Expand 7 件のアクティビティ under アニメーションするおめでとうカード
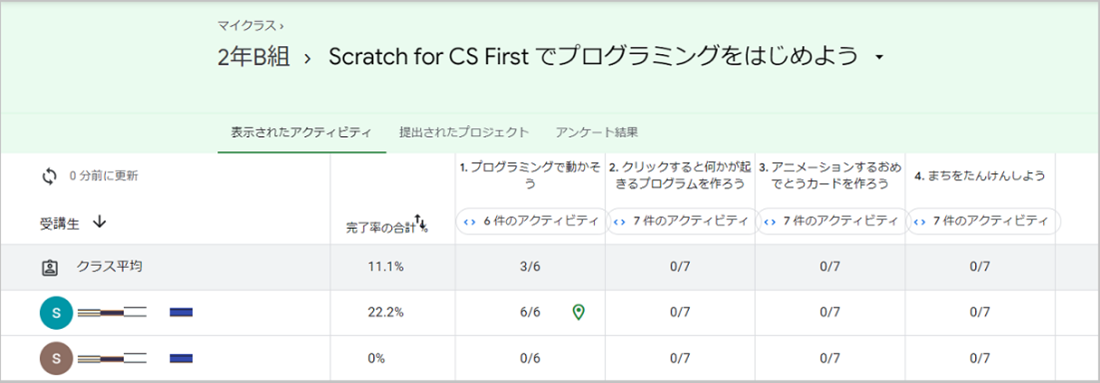 click(831, 222)
